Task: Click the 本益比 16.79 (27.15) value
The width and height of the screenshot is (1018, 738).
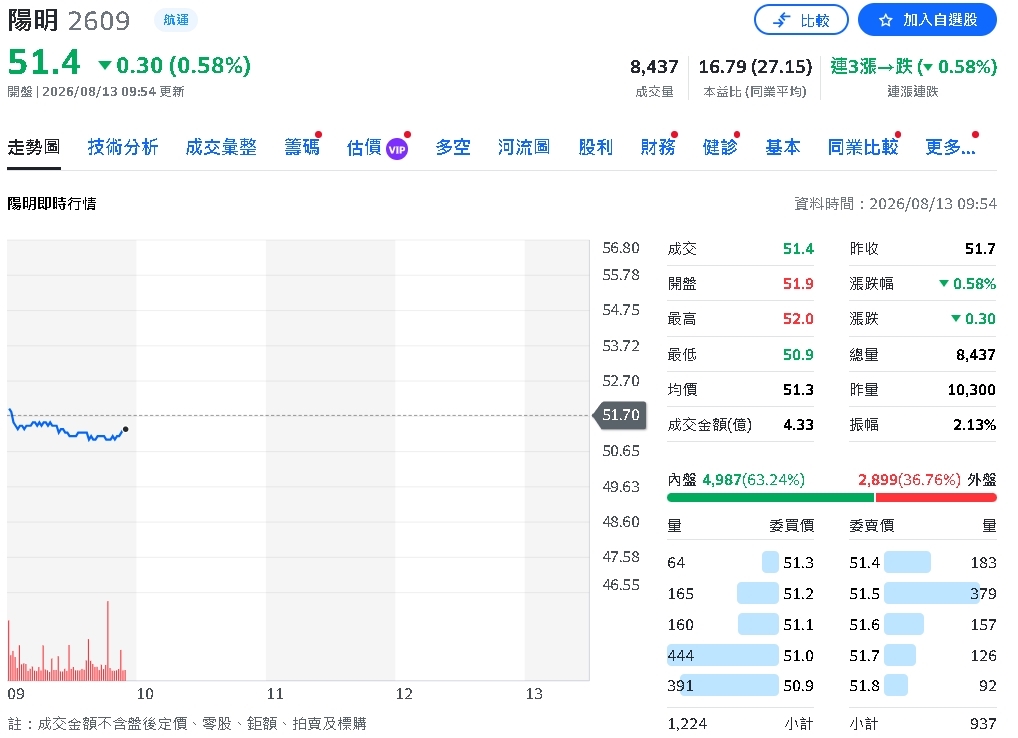Action: coord(755,66)
